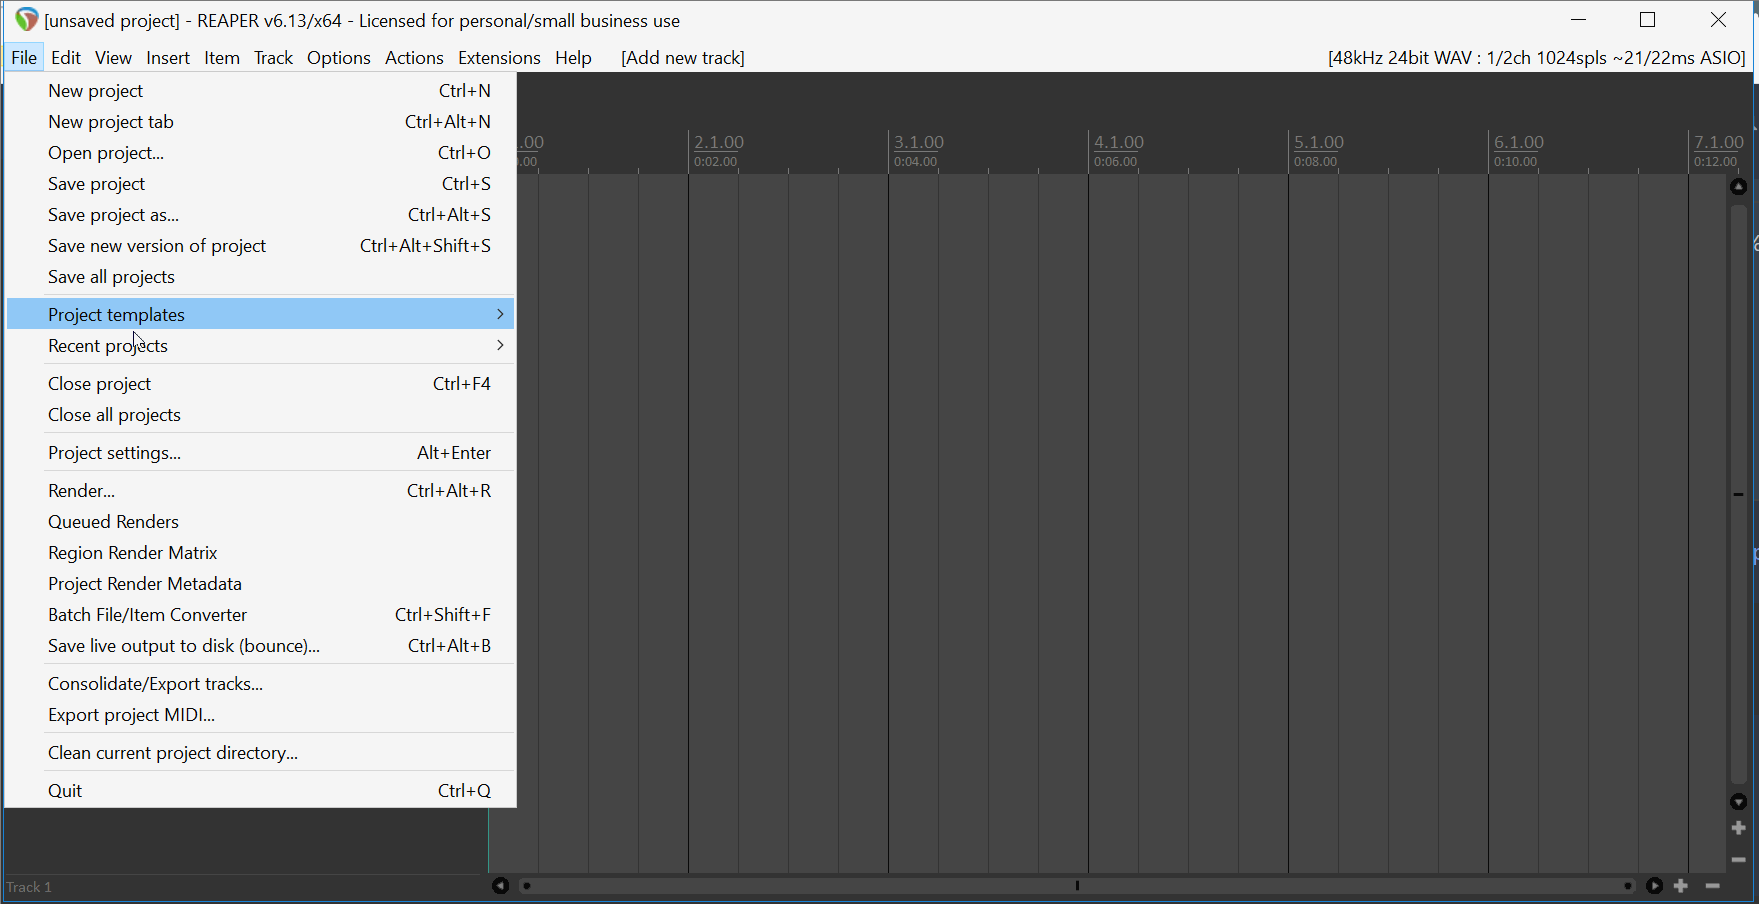Image resolution: width=1759 pixels, height=904 pixels.
Task: Click the Track 1 label at bottom left
Action: click(x=29, y=887)
